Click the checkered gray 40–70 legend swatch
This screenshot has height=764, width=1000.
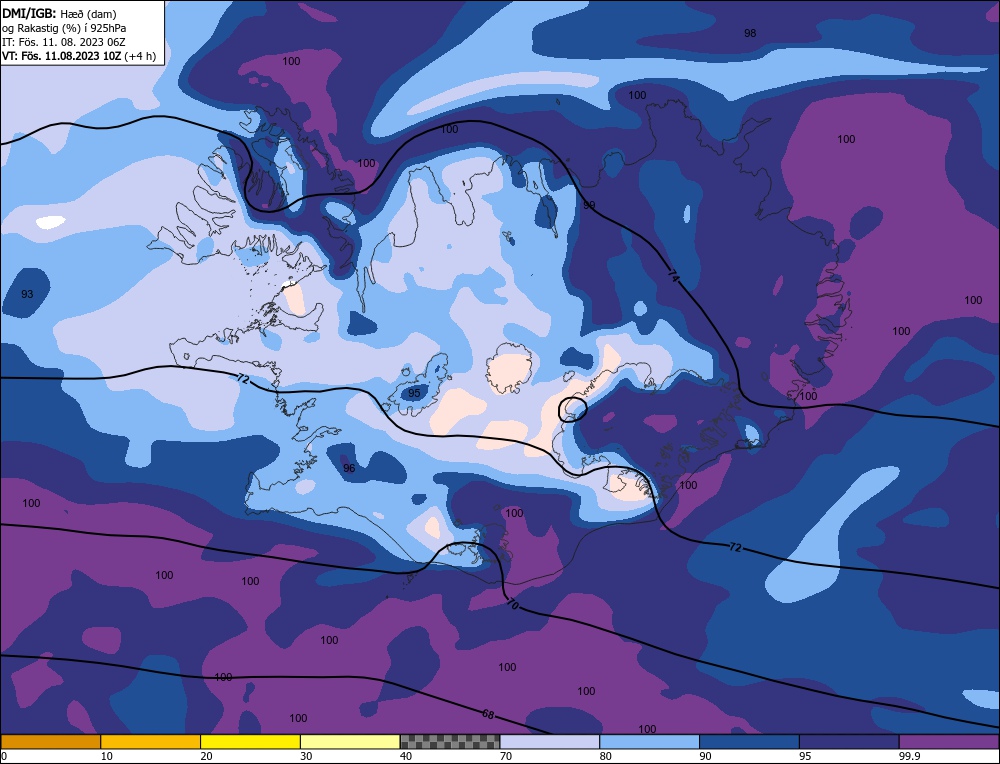tap(450, 742)
